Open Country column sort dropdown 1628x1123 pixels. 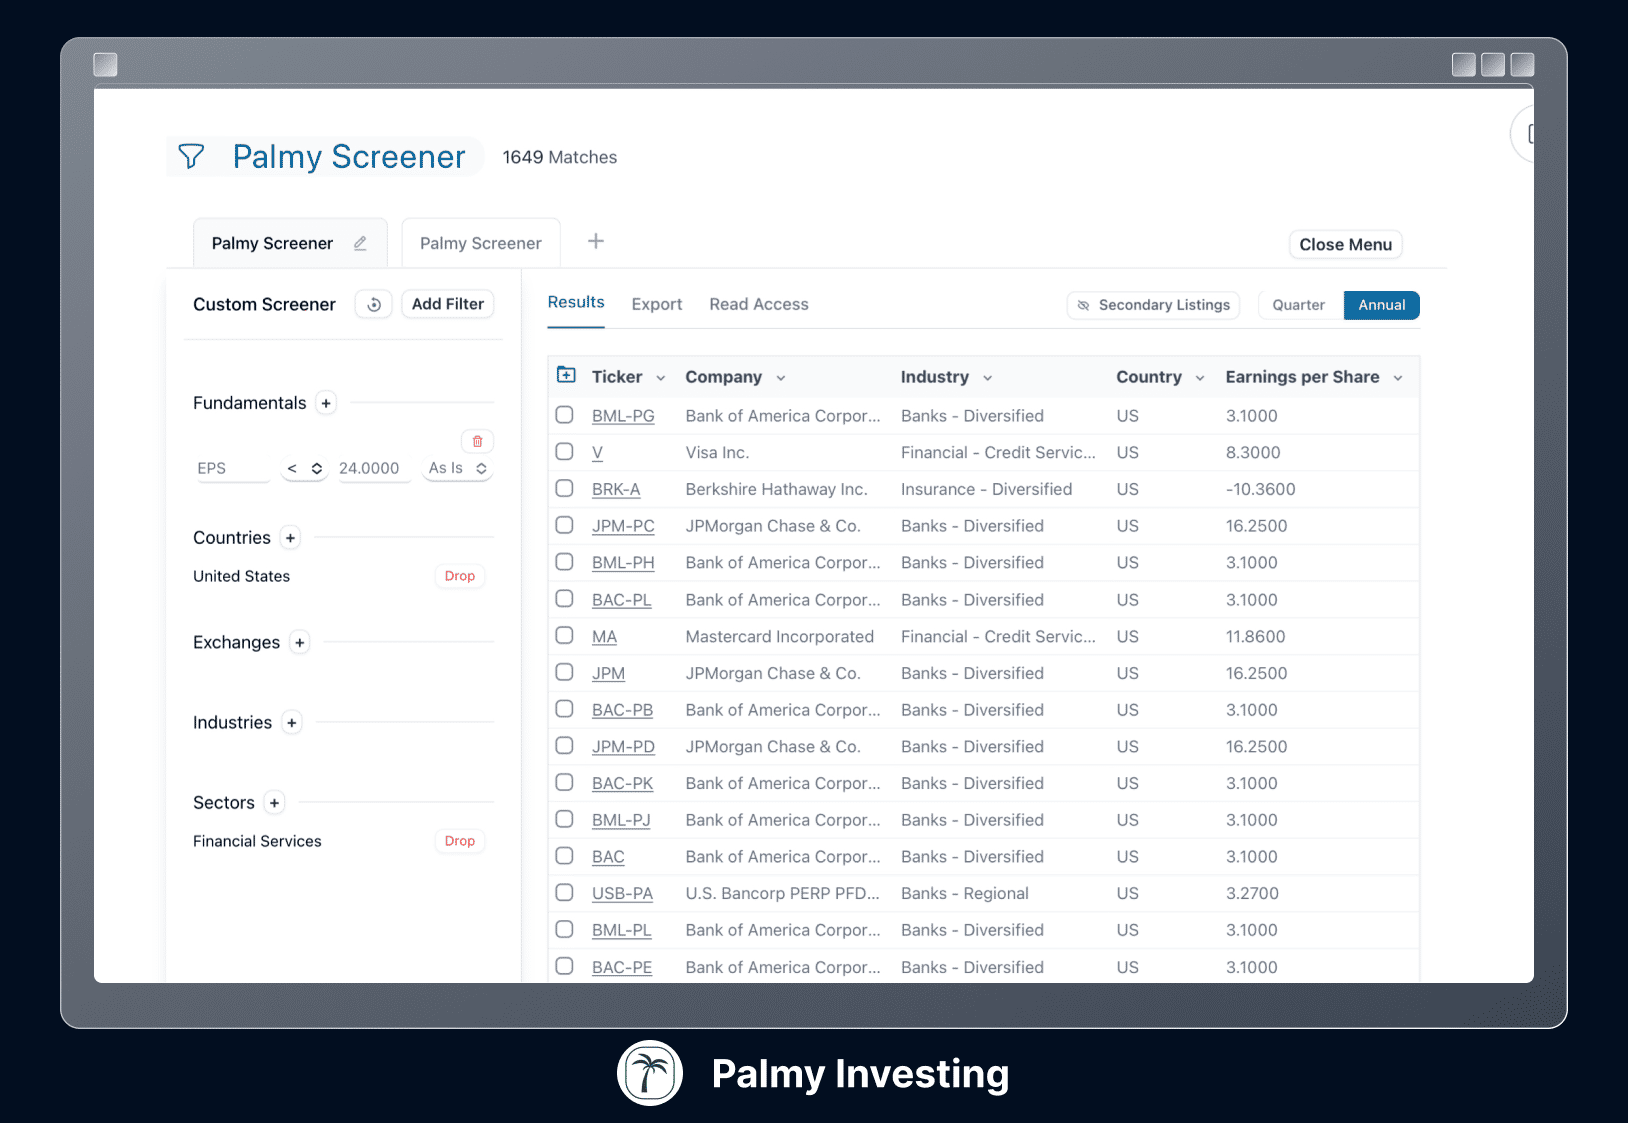pos(1200,378)
